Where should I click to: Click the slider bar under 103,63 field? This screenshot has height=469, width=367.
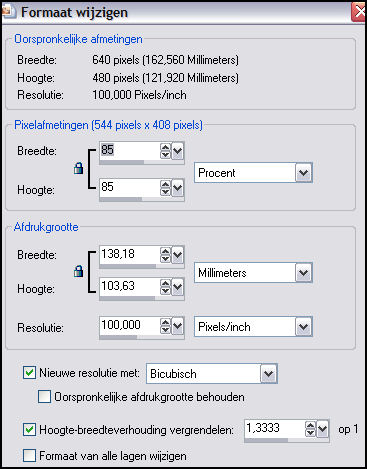142,298
